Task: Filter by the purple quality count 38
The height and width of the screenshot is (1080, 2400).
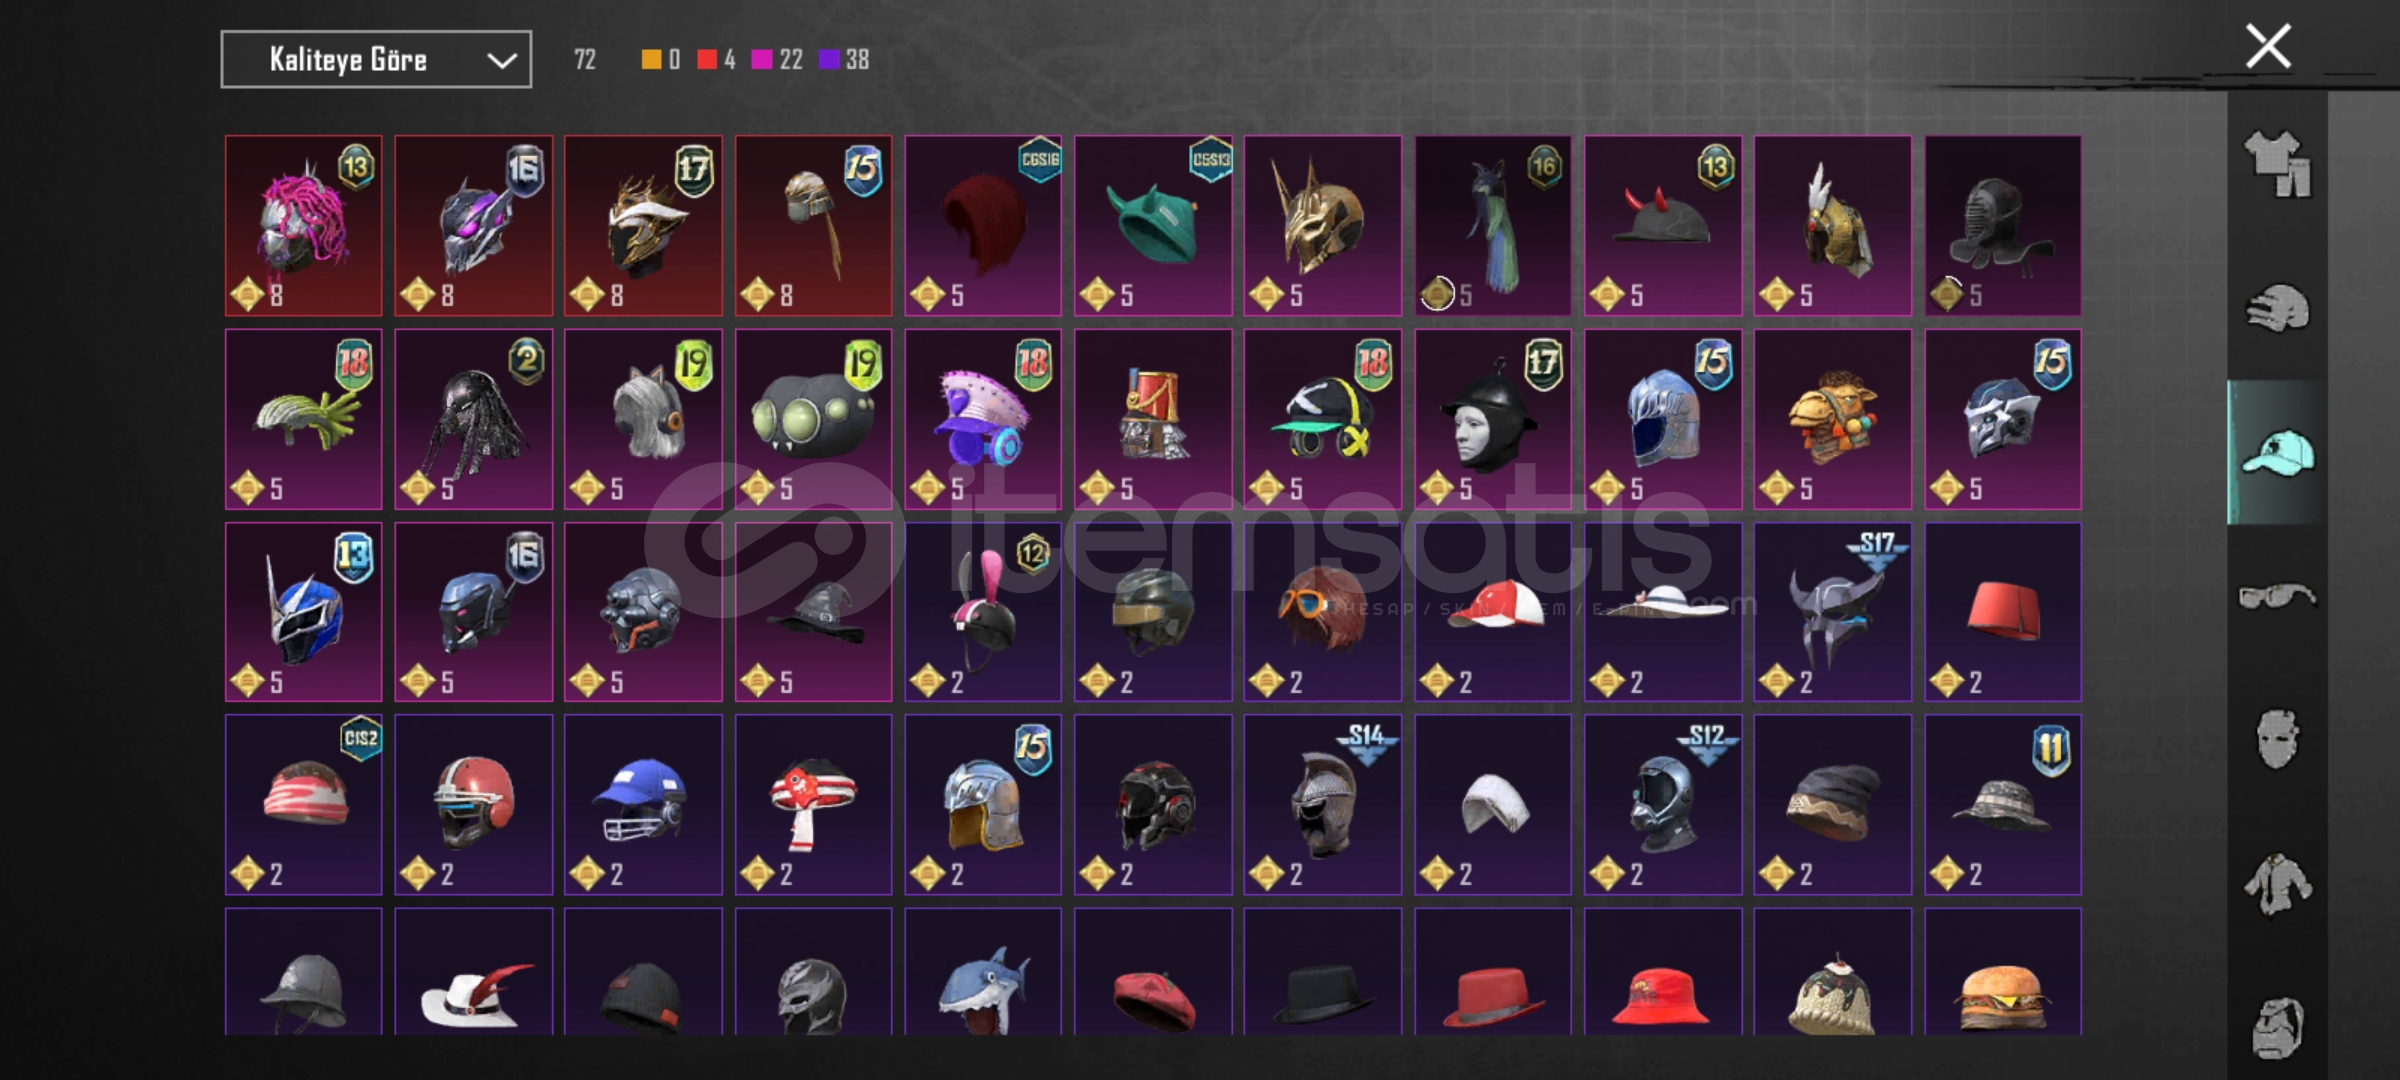Action: point(844,60)
